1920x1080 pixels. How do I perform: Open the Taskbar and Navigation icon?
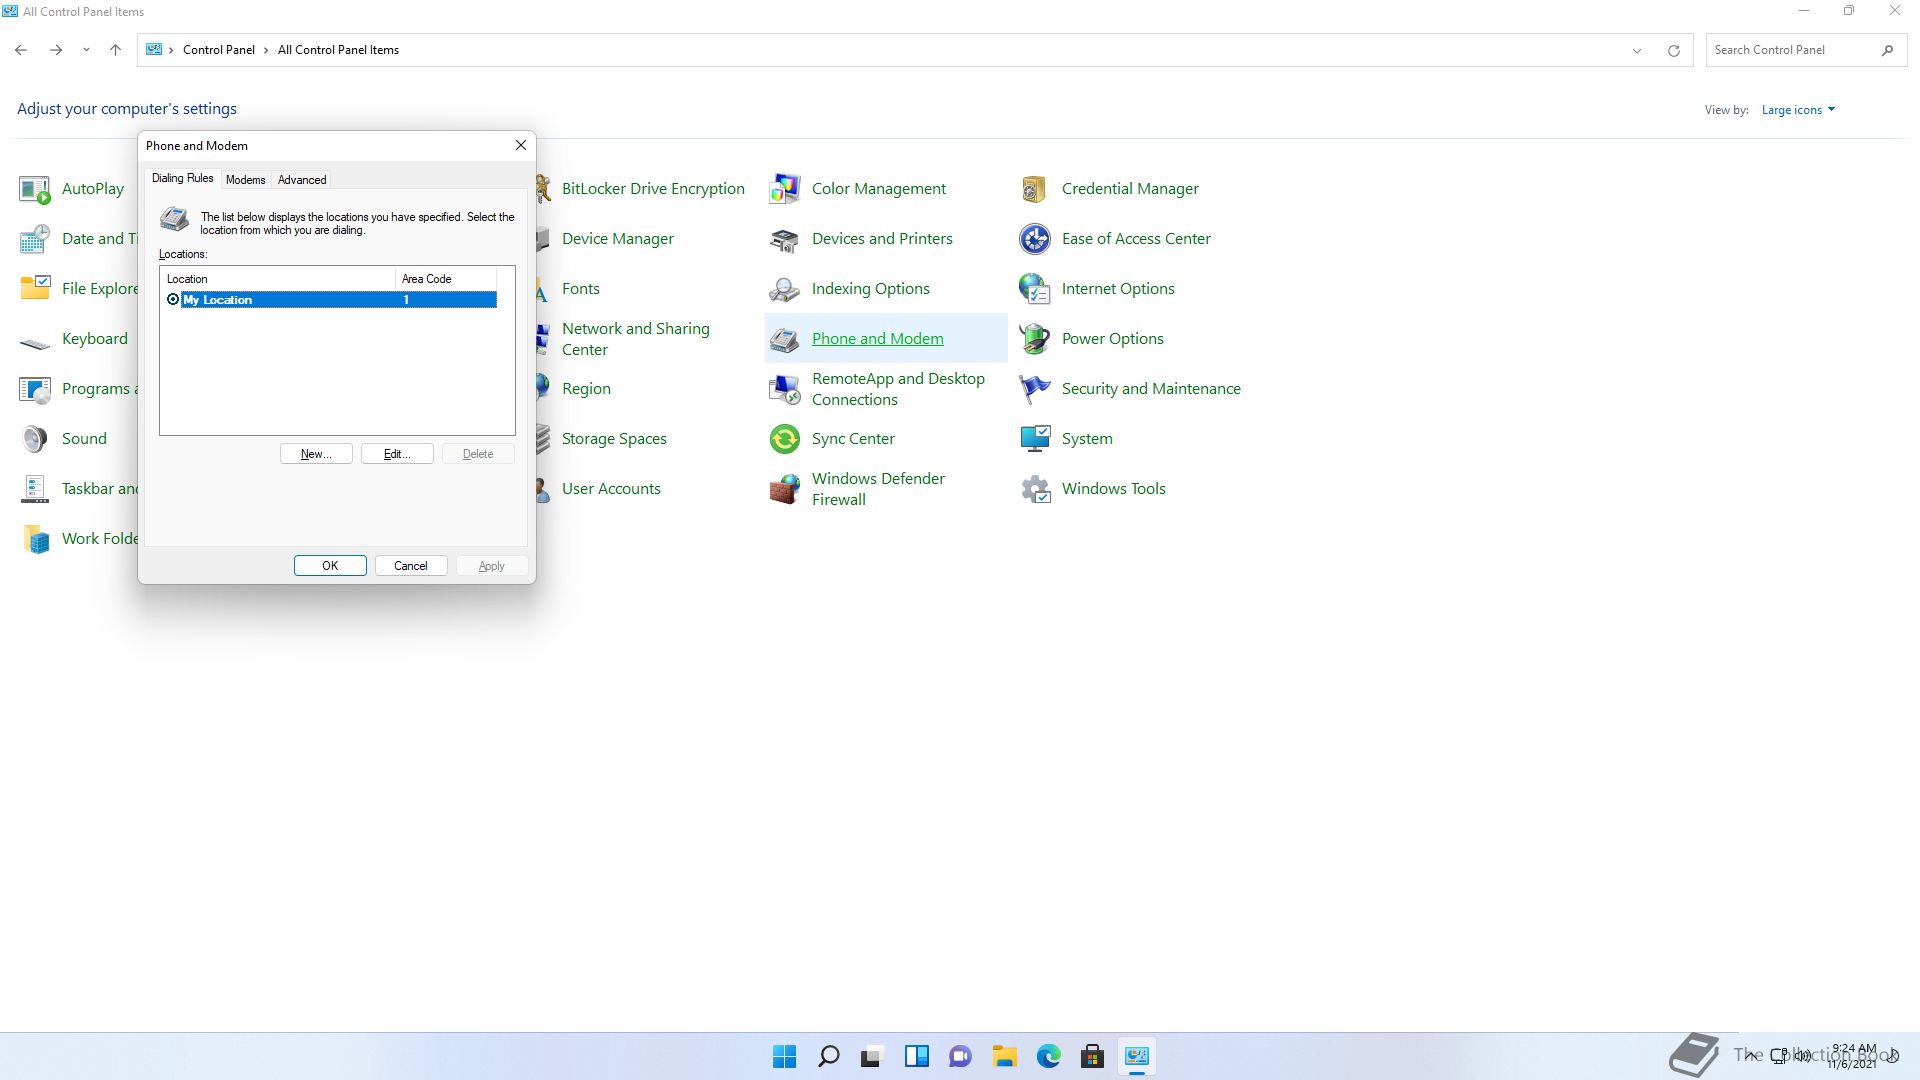click(x=35, y=489)
